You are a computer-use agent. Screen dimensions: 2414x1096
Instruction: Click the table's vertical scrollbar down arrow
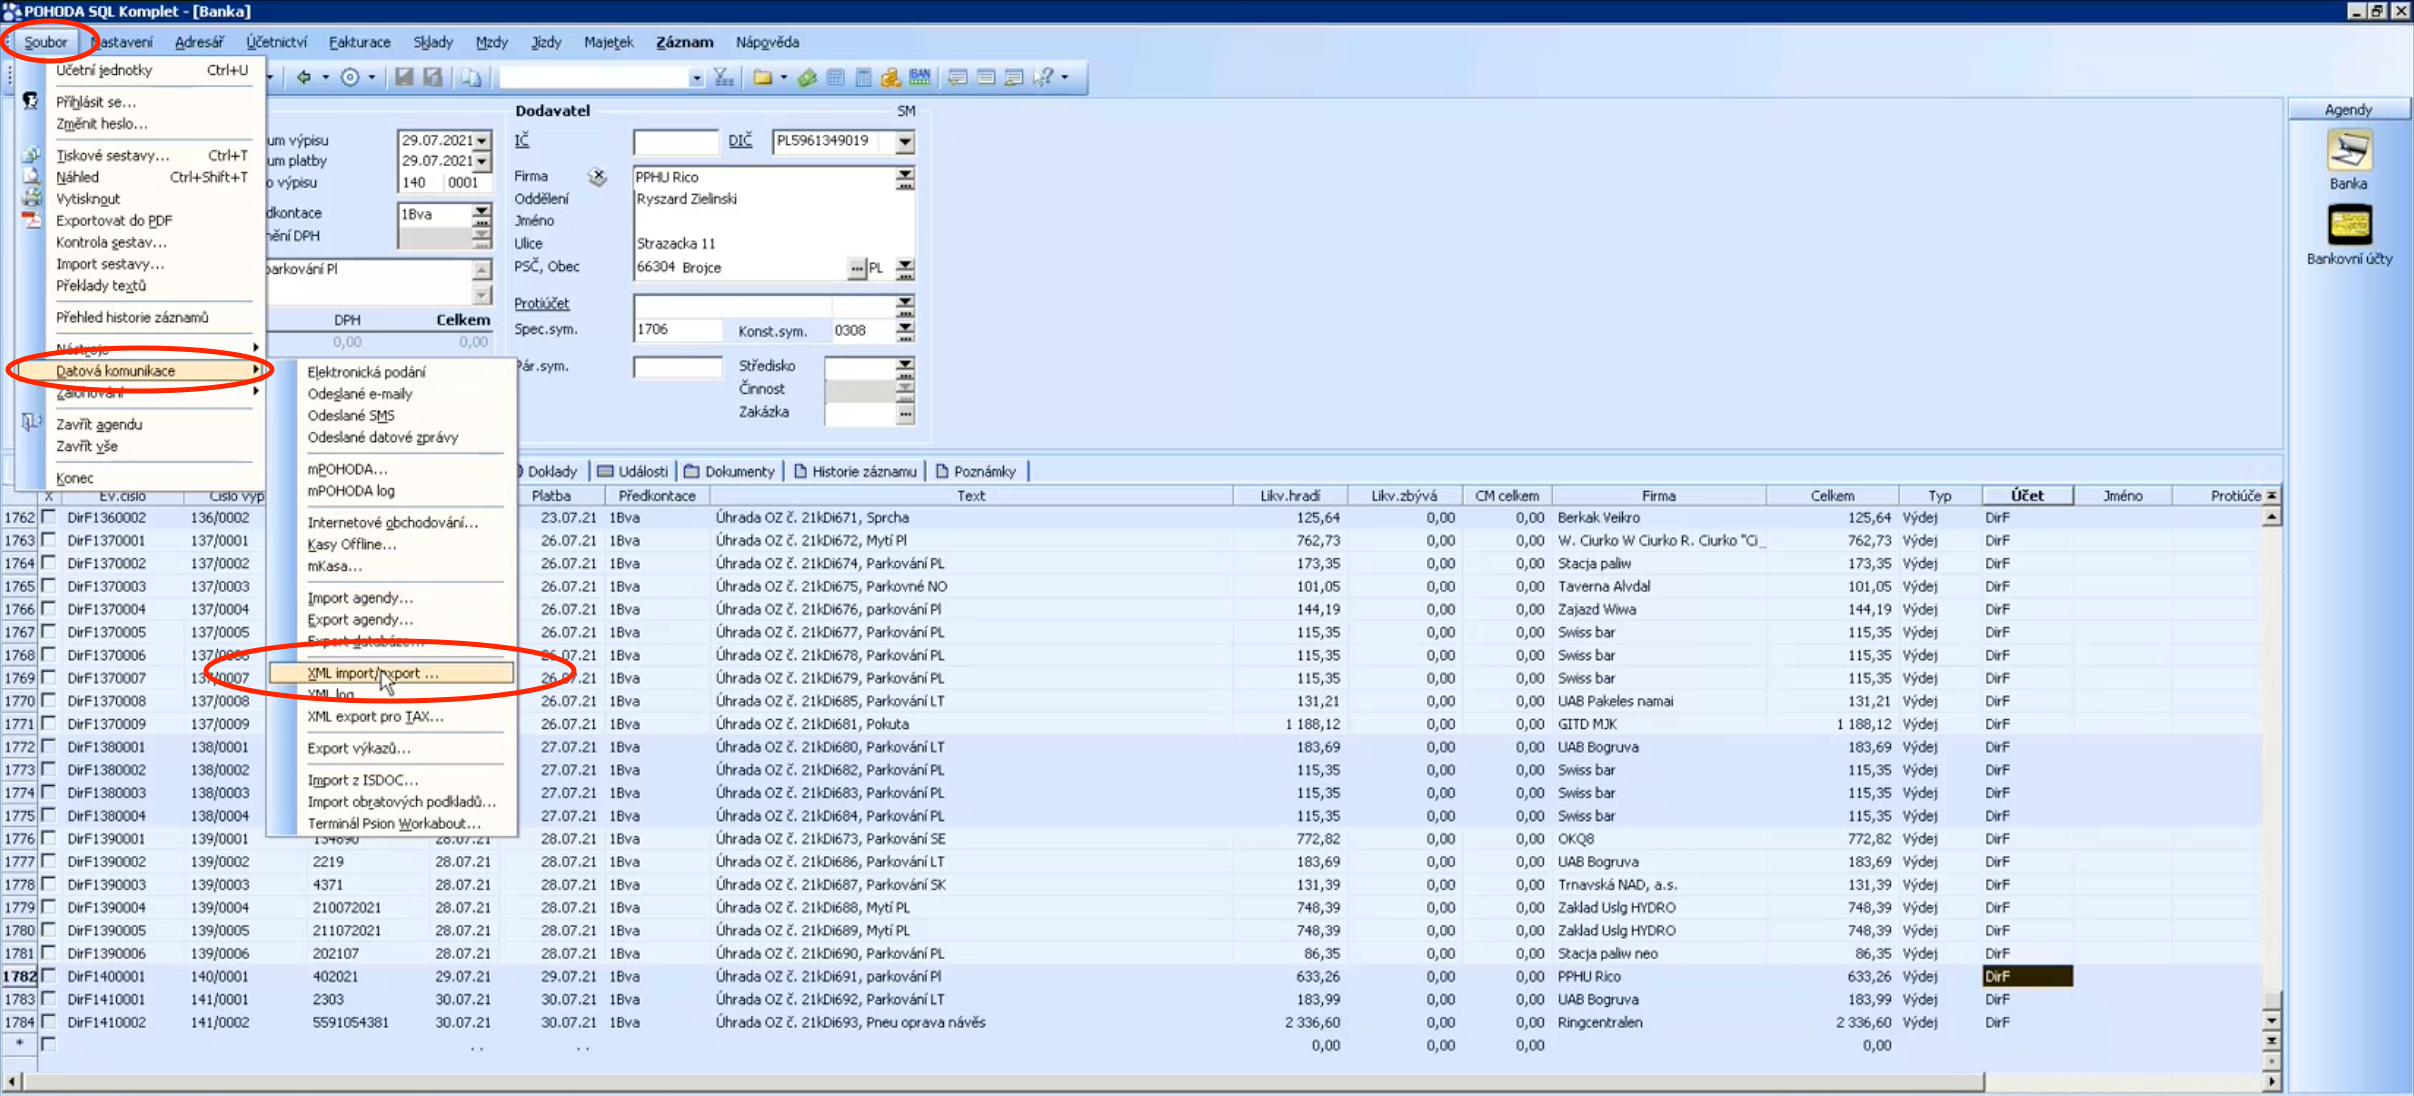click(2271, 1022)
